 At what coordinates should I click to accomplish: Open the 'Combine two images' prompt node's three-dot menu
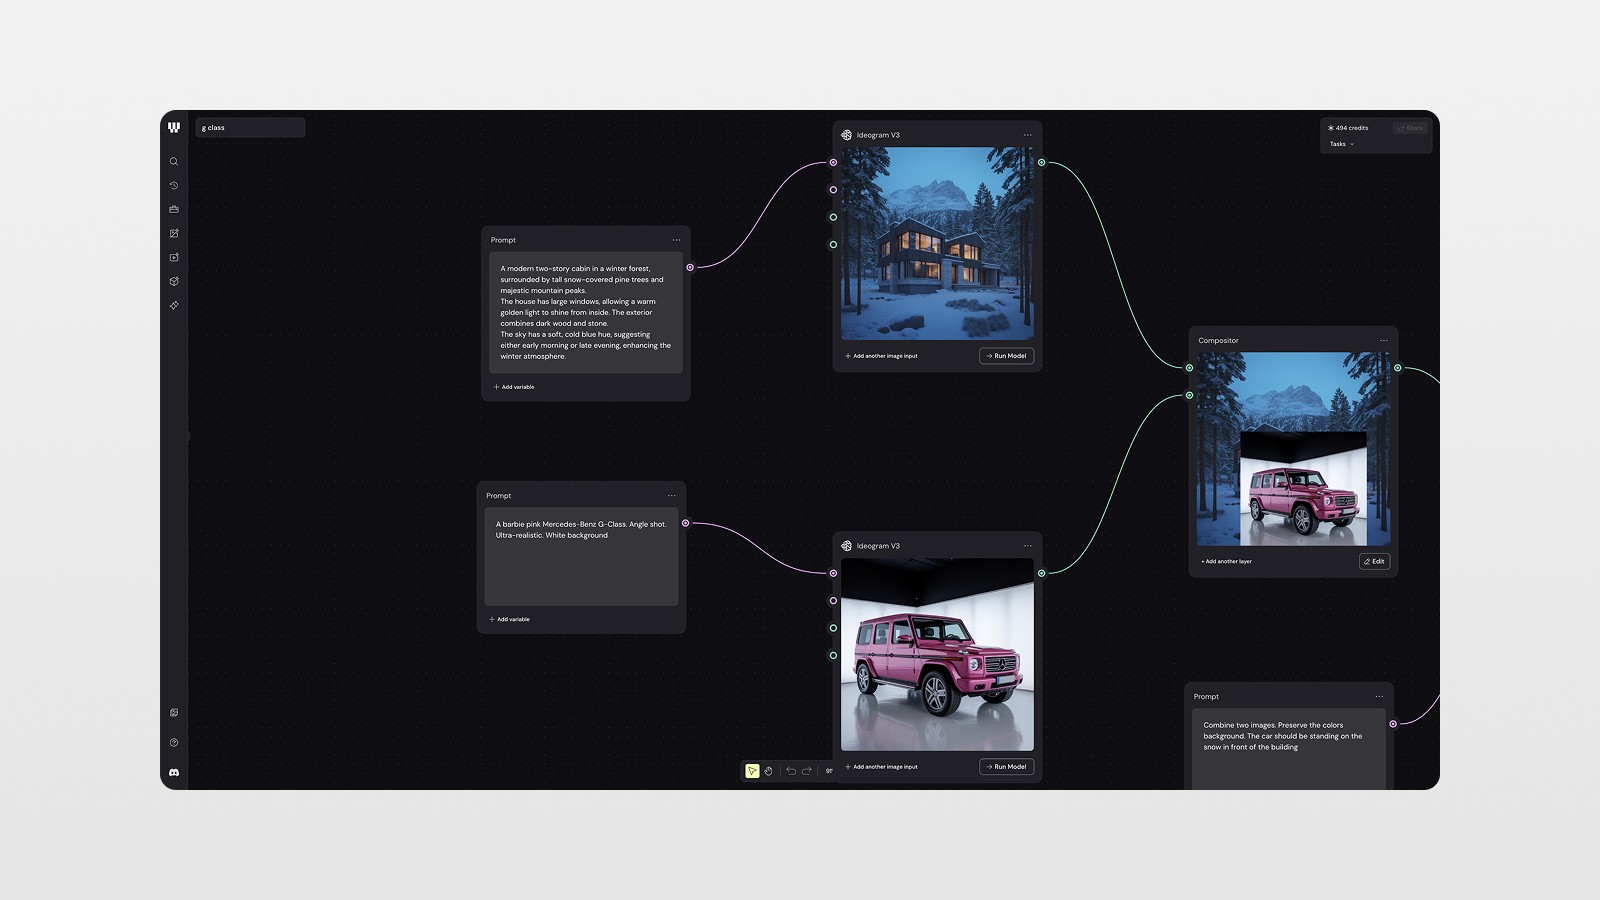click(1379, 697)
